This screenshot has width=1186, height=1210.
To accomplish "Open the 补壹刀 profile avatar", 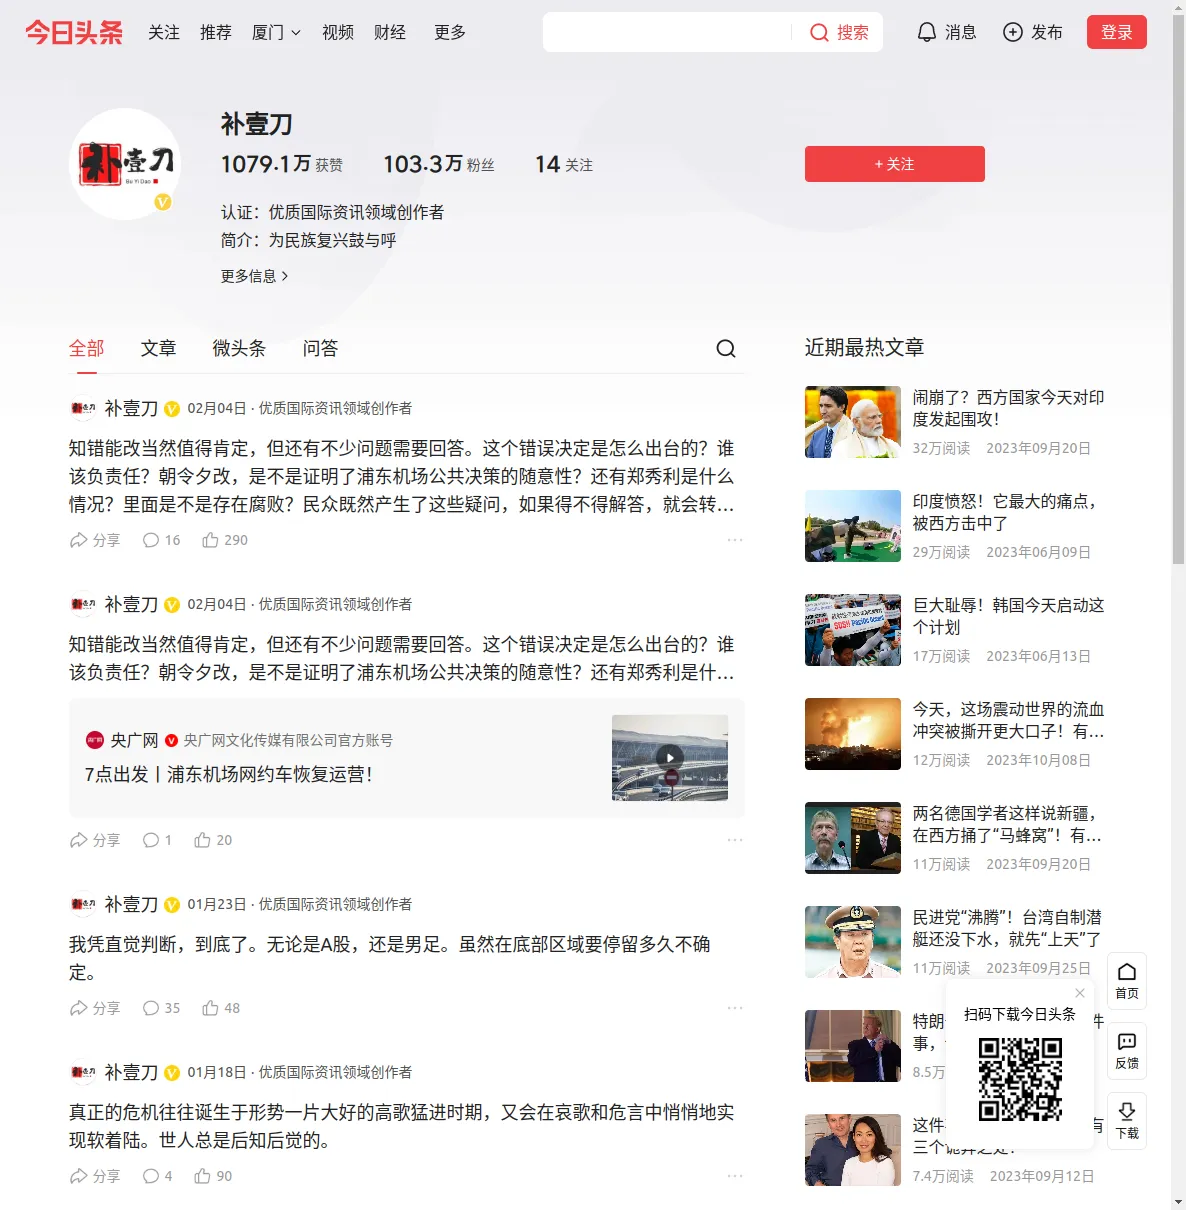I will [x=125, y=164].
